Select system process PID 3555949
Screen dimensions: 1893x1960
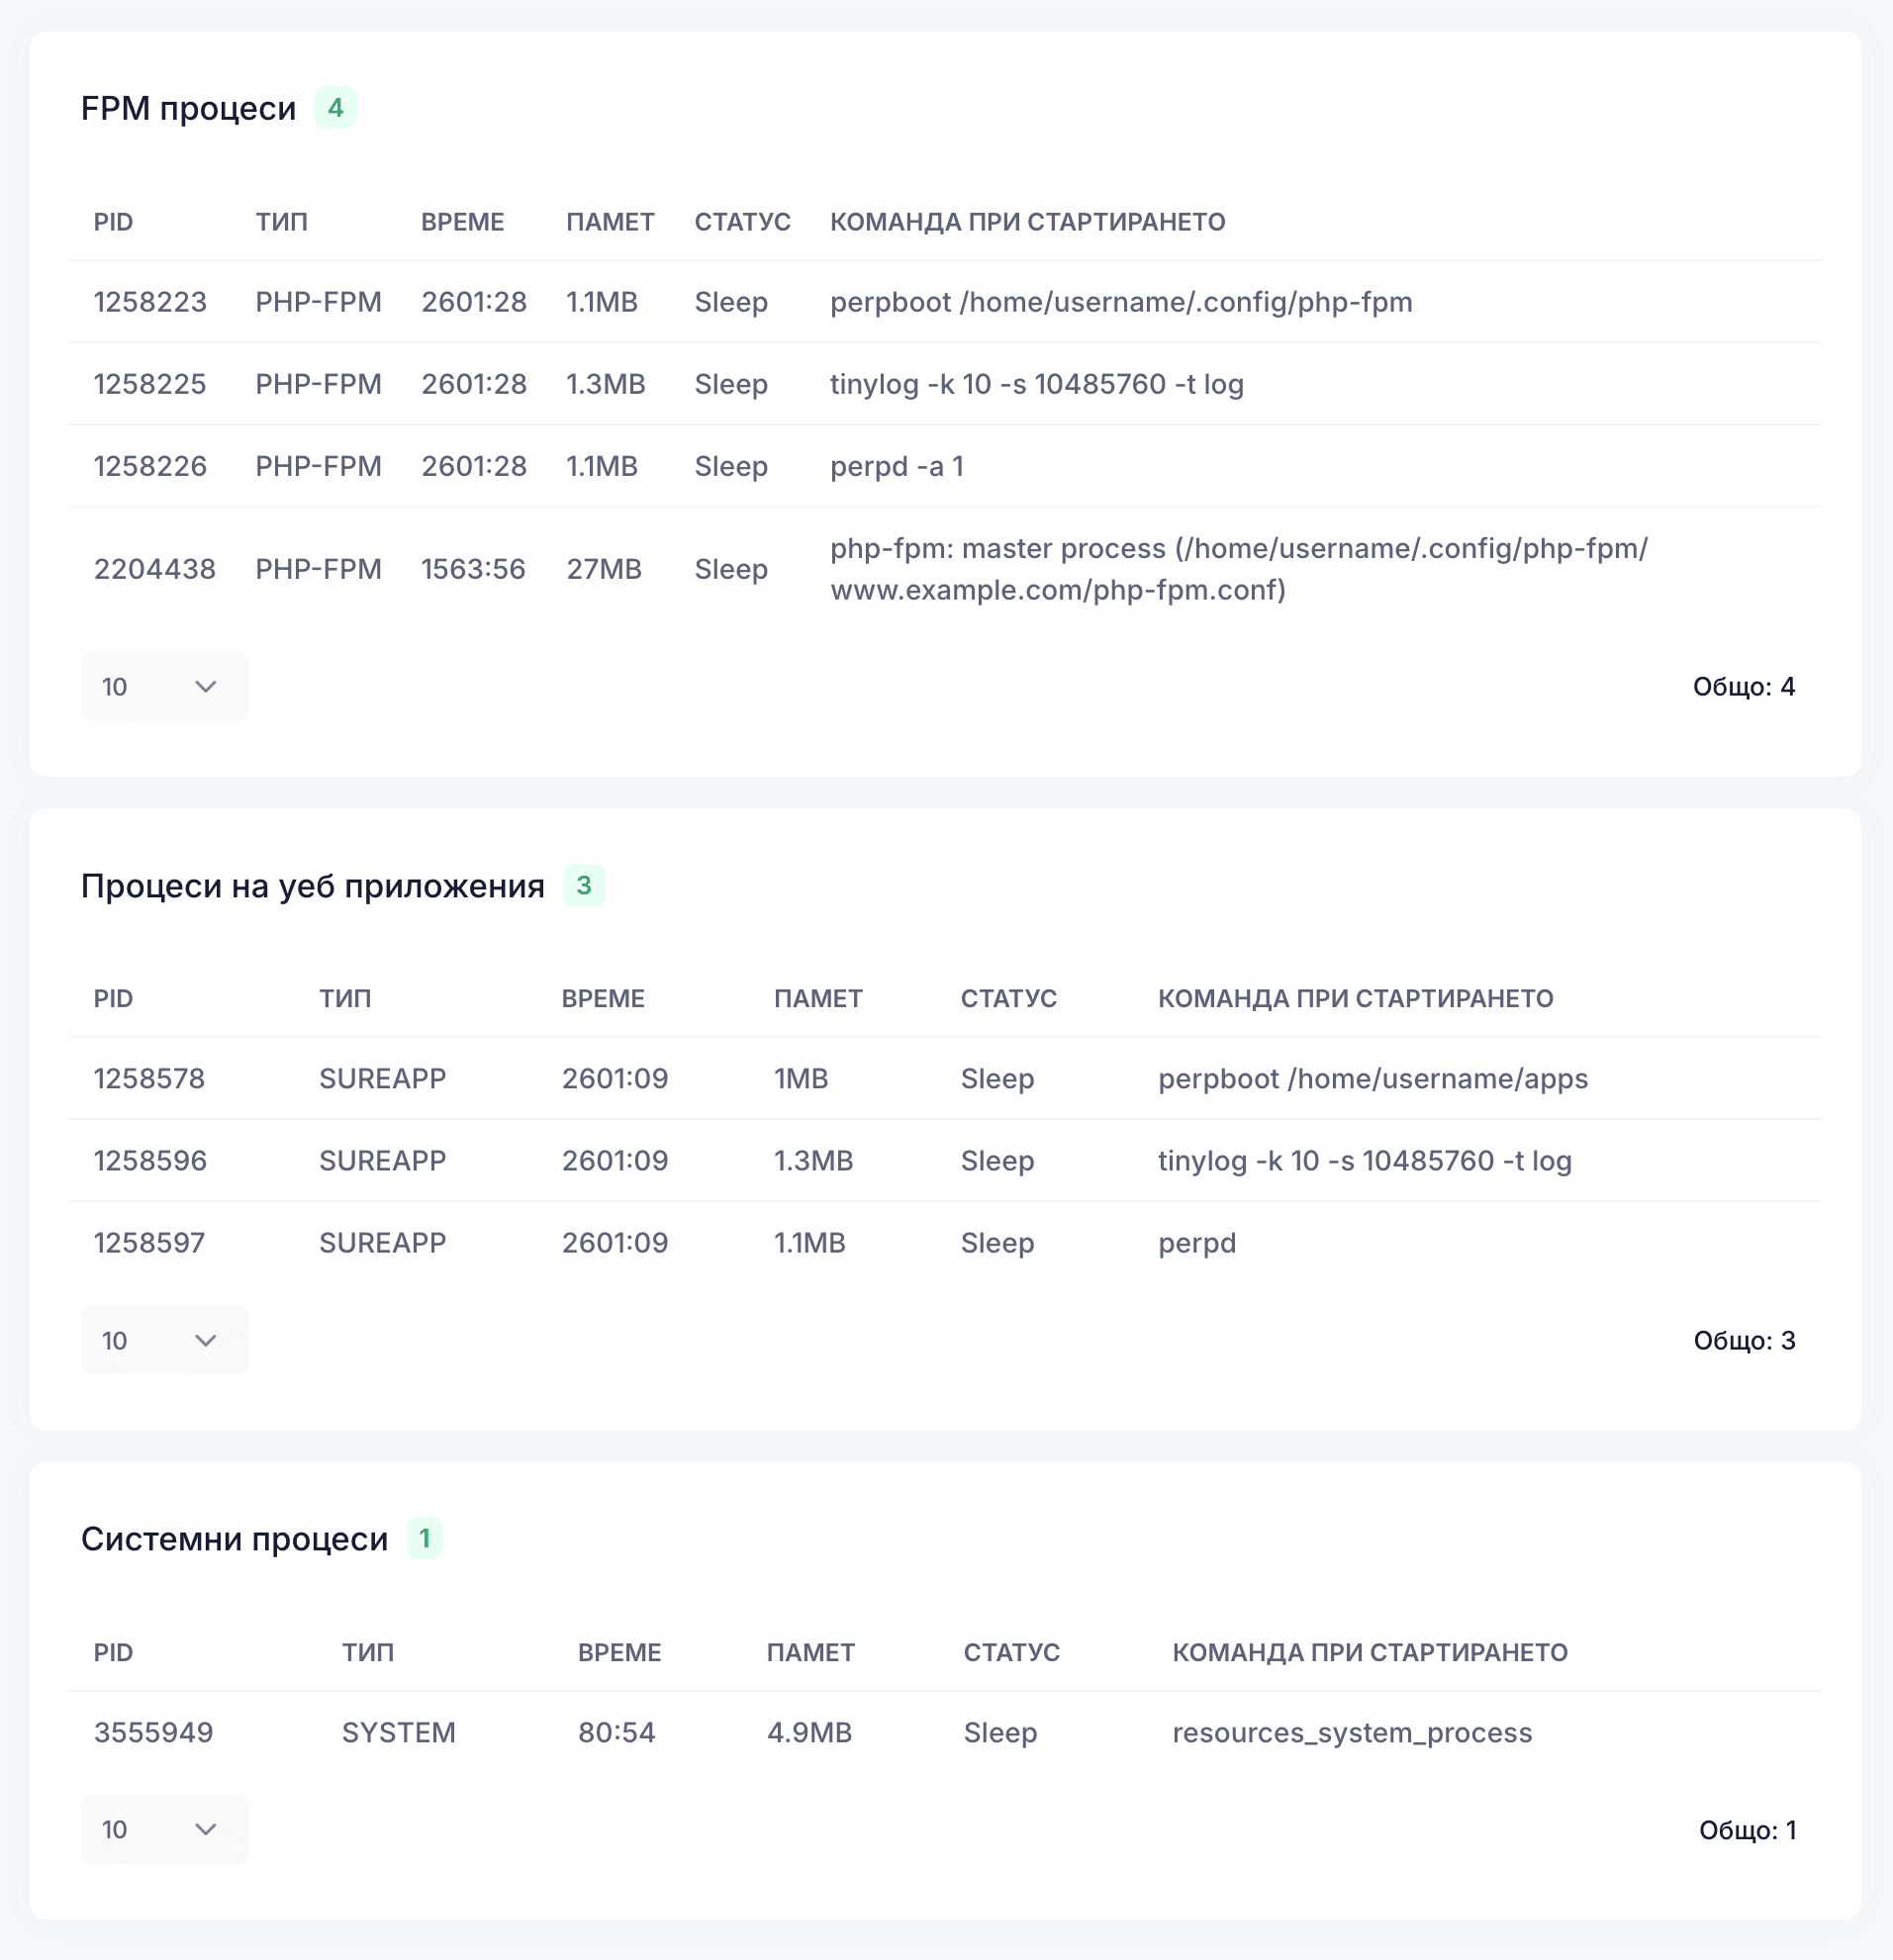tap(153, 1733)
